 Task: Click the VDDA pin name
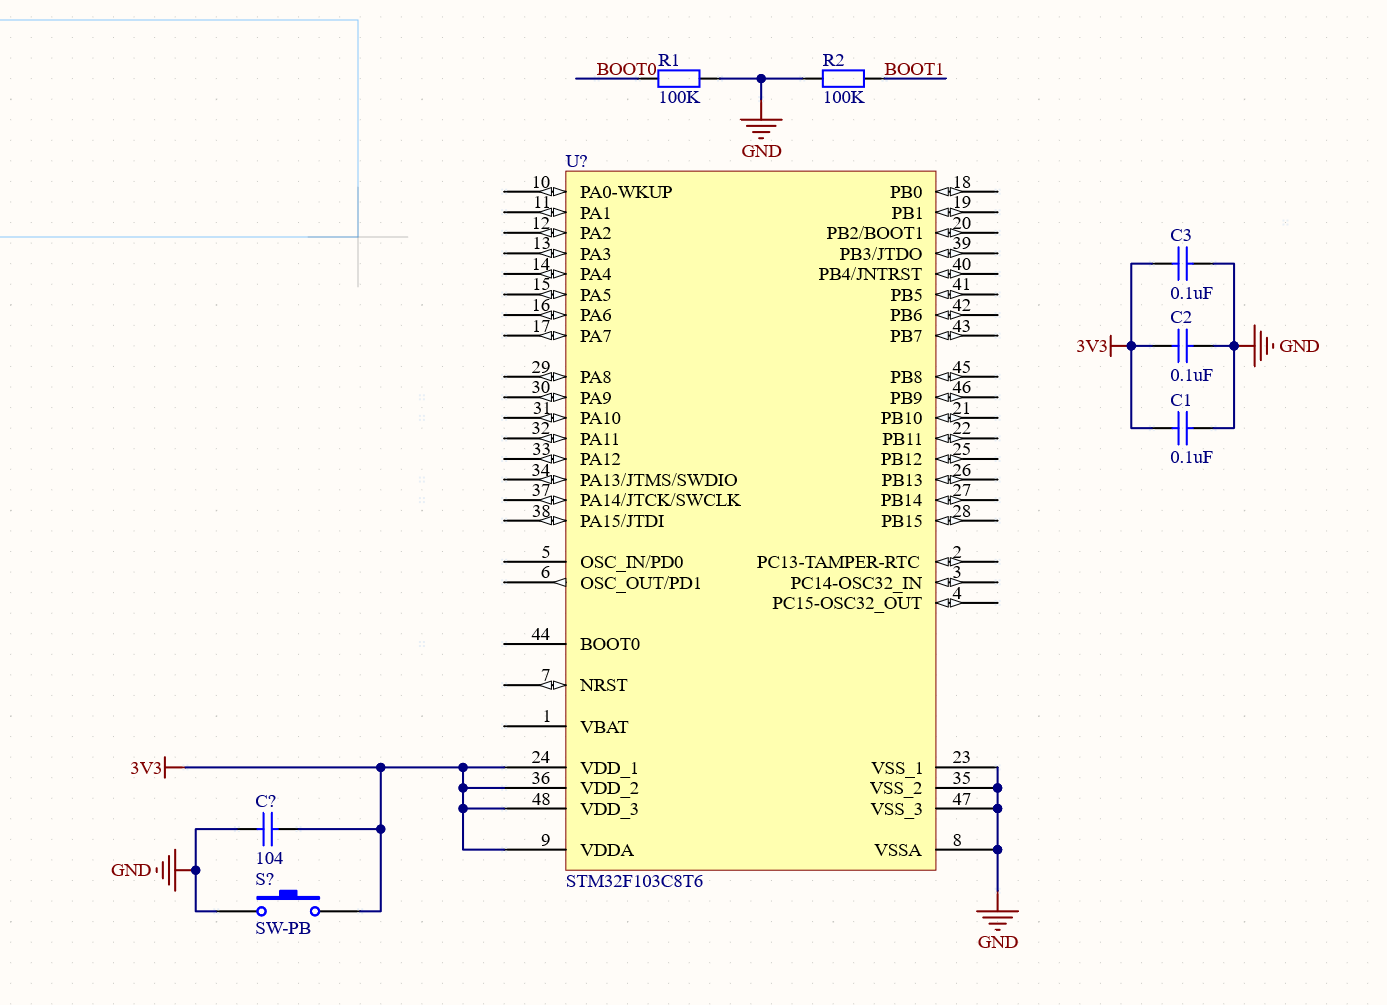coord(607,850)
